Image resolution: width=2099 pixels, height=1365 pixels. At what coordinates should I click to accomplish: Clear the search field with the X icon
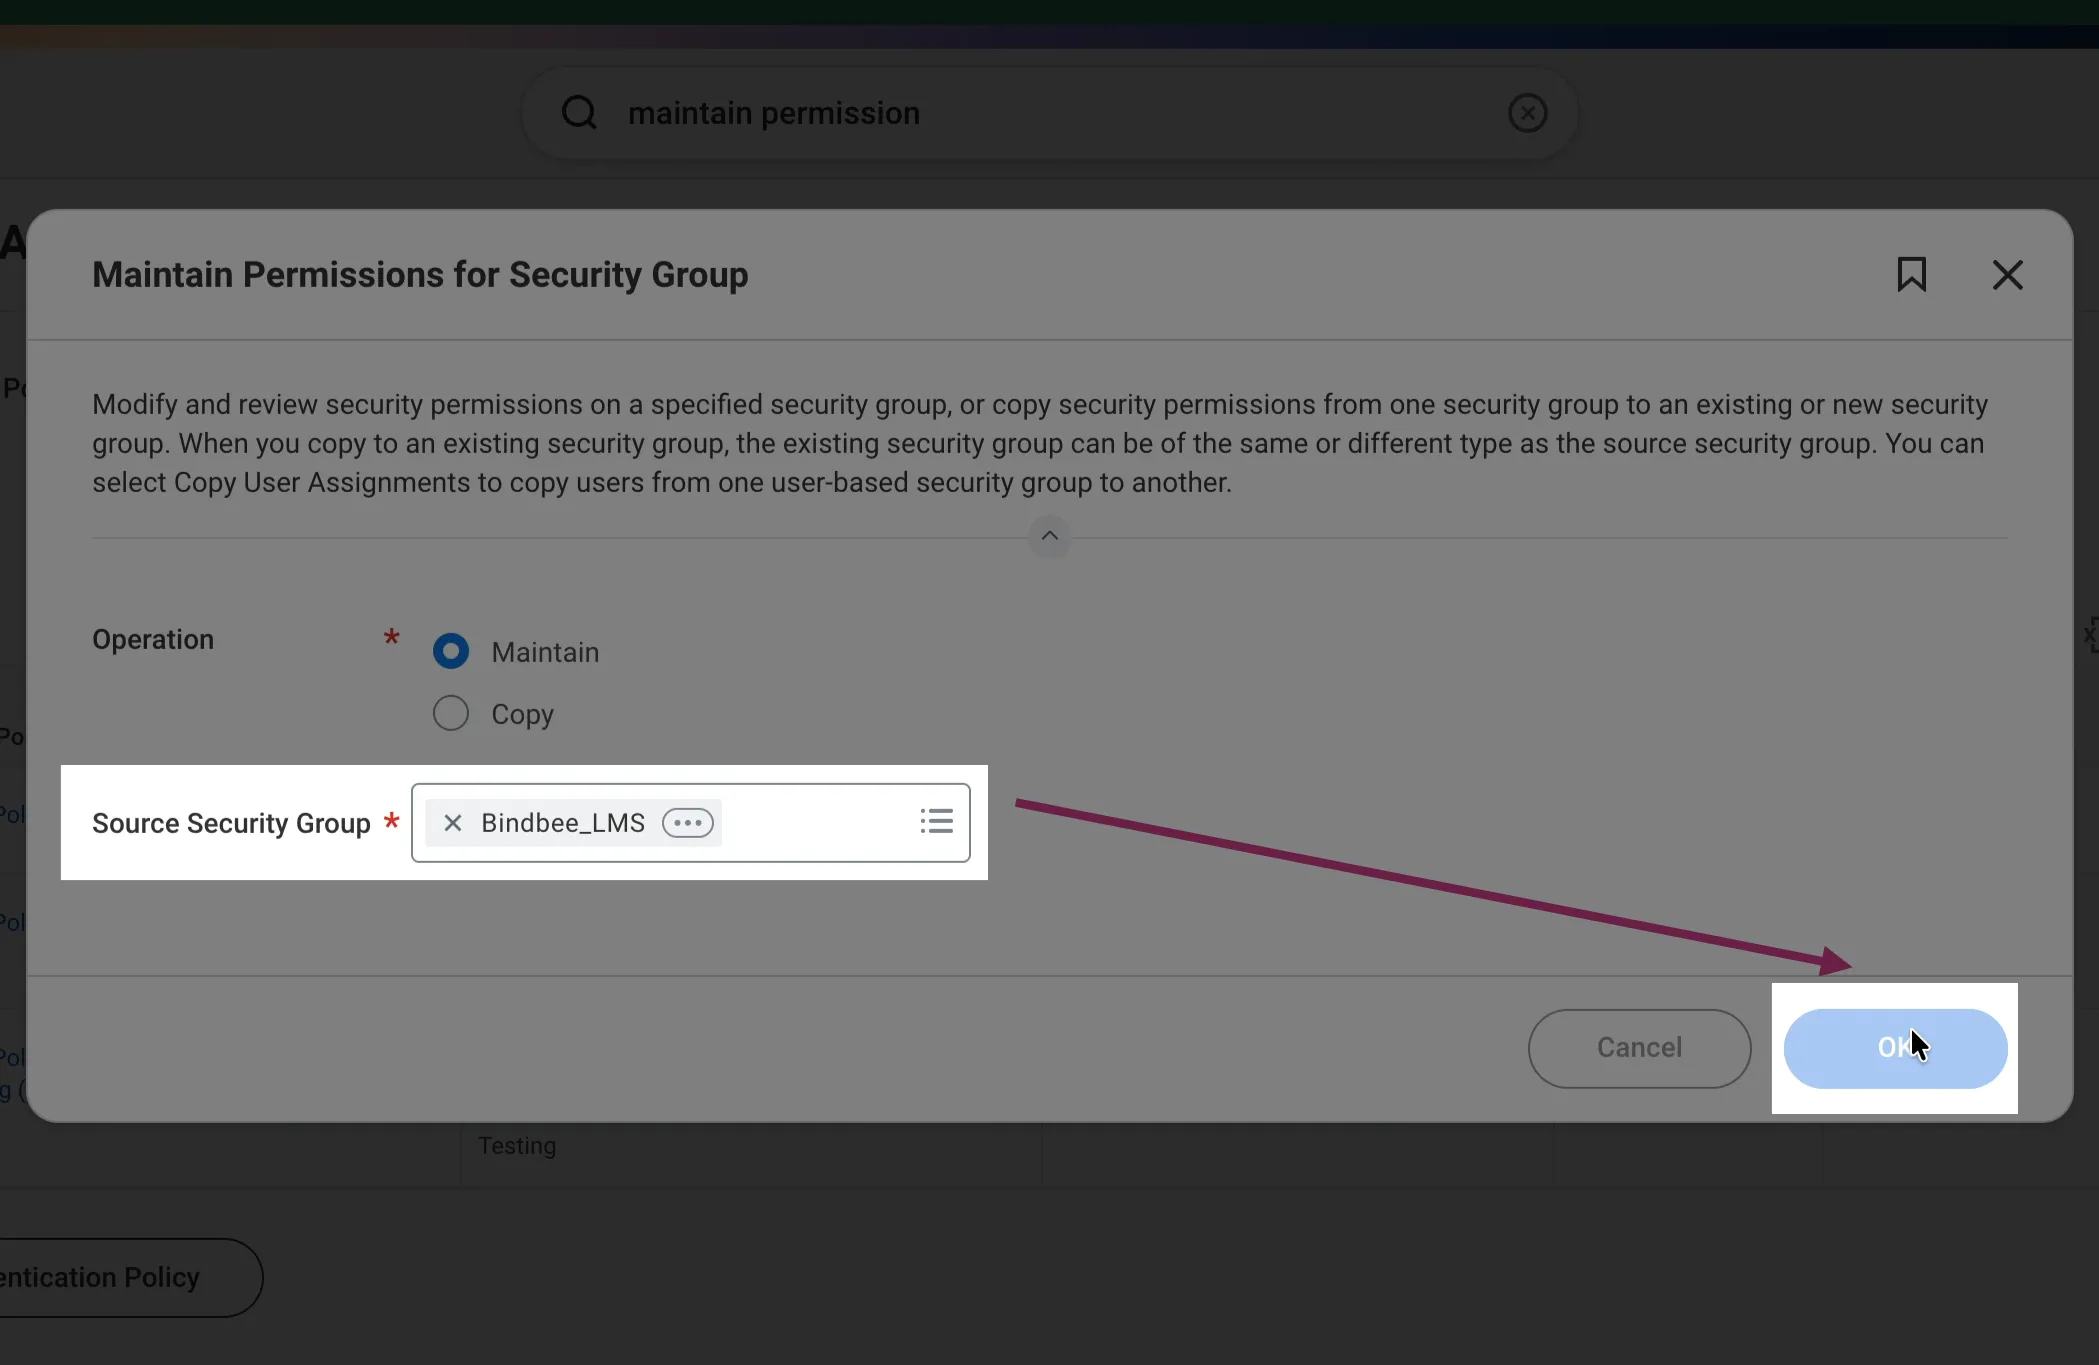click(1527, 113)
